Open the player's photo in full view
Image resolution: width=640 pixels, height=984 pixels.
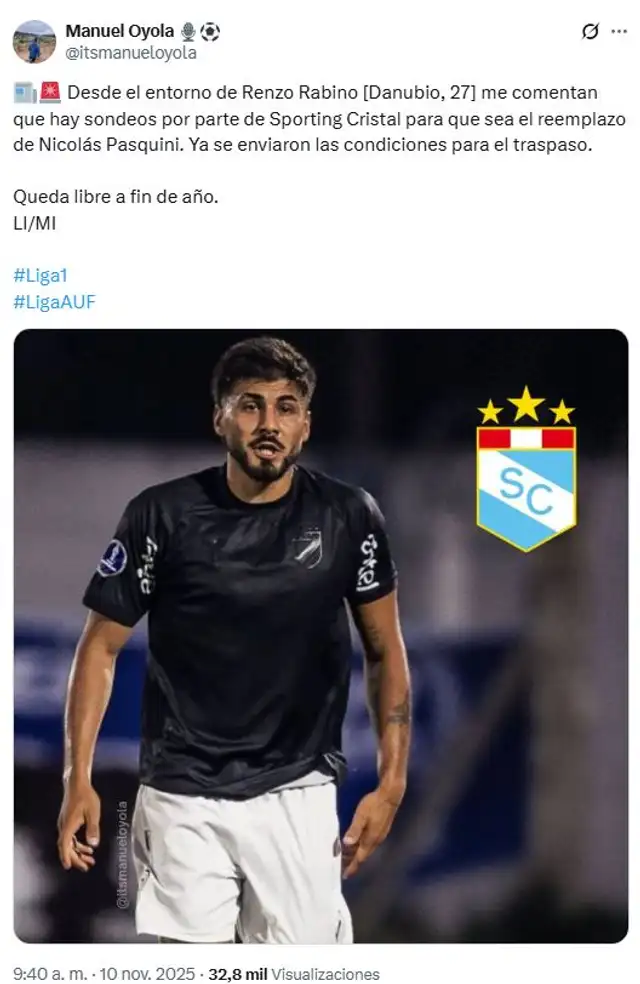pos(321,636)
